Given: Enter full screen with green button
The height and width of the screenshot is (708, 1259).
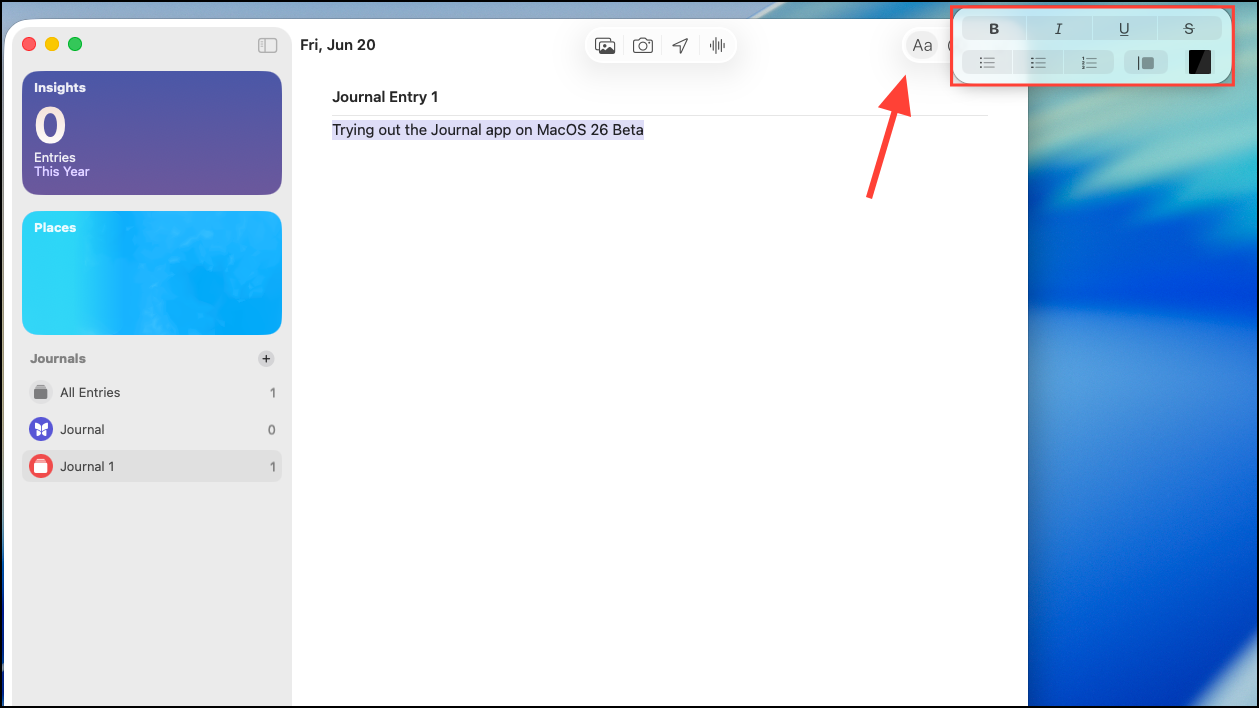Looking at the screenshot, I should tap(75, 44).
